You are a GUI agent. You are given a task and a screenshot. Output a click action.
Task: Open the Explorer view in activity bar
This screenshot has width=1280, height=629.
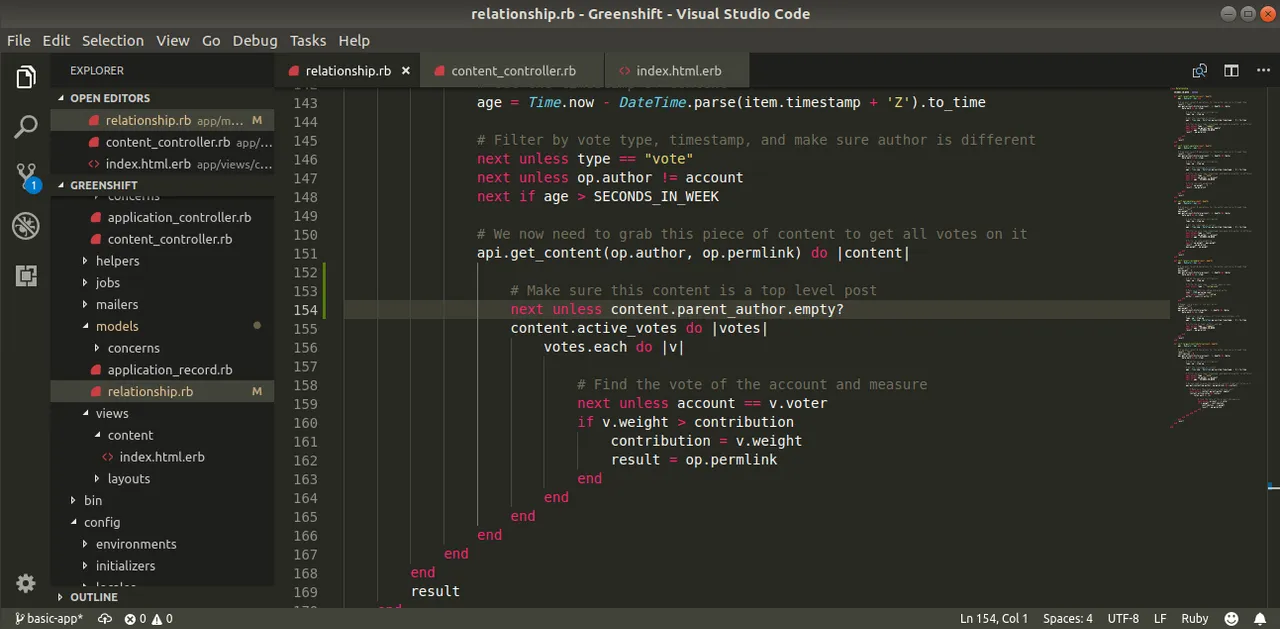point(26,77)
